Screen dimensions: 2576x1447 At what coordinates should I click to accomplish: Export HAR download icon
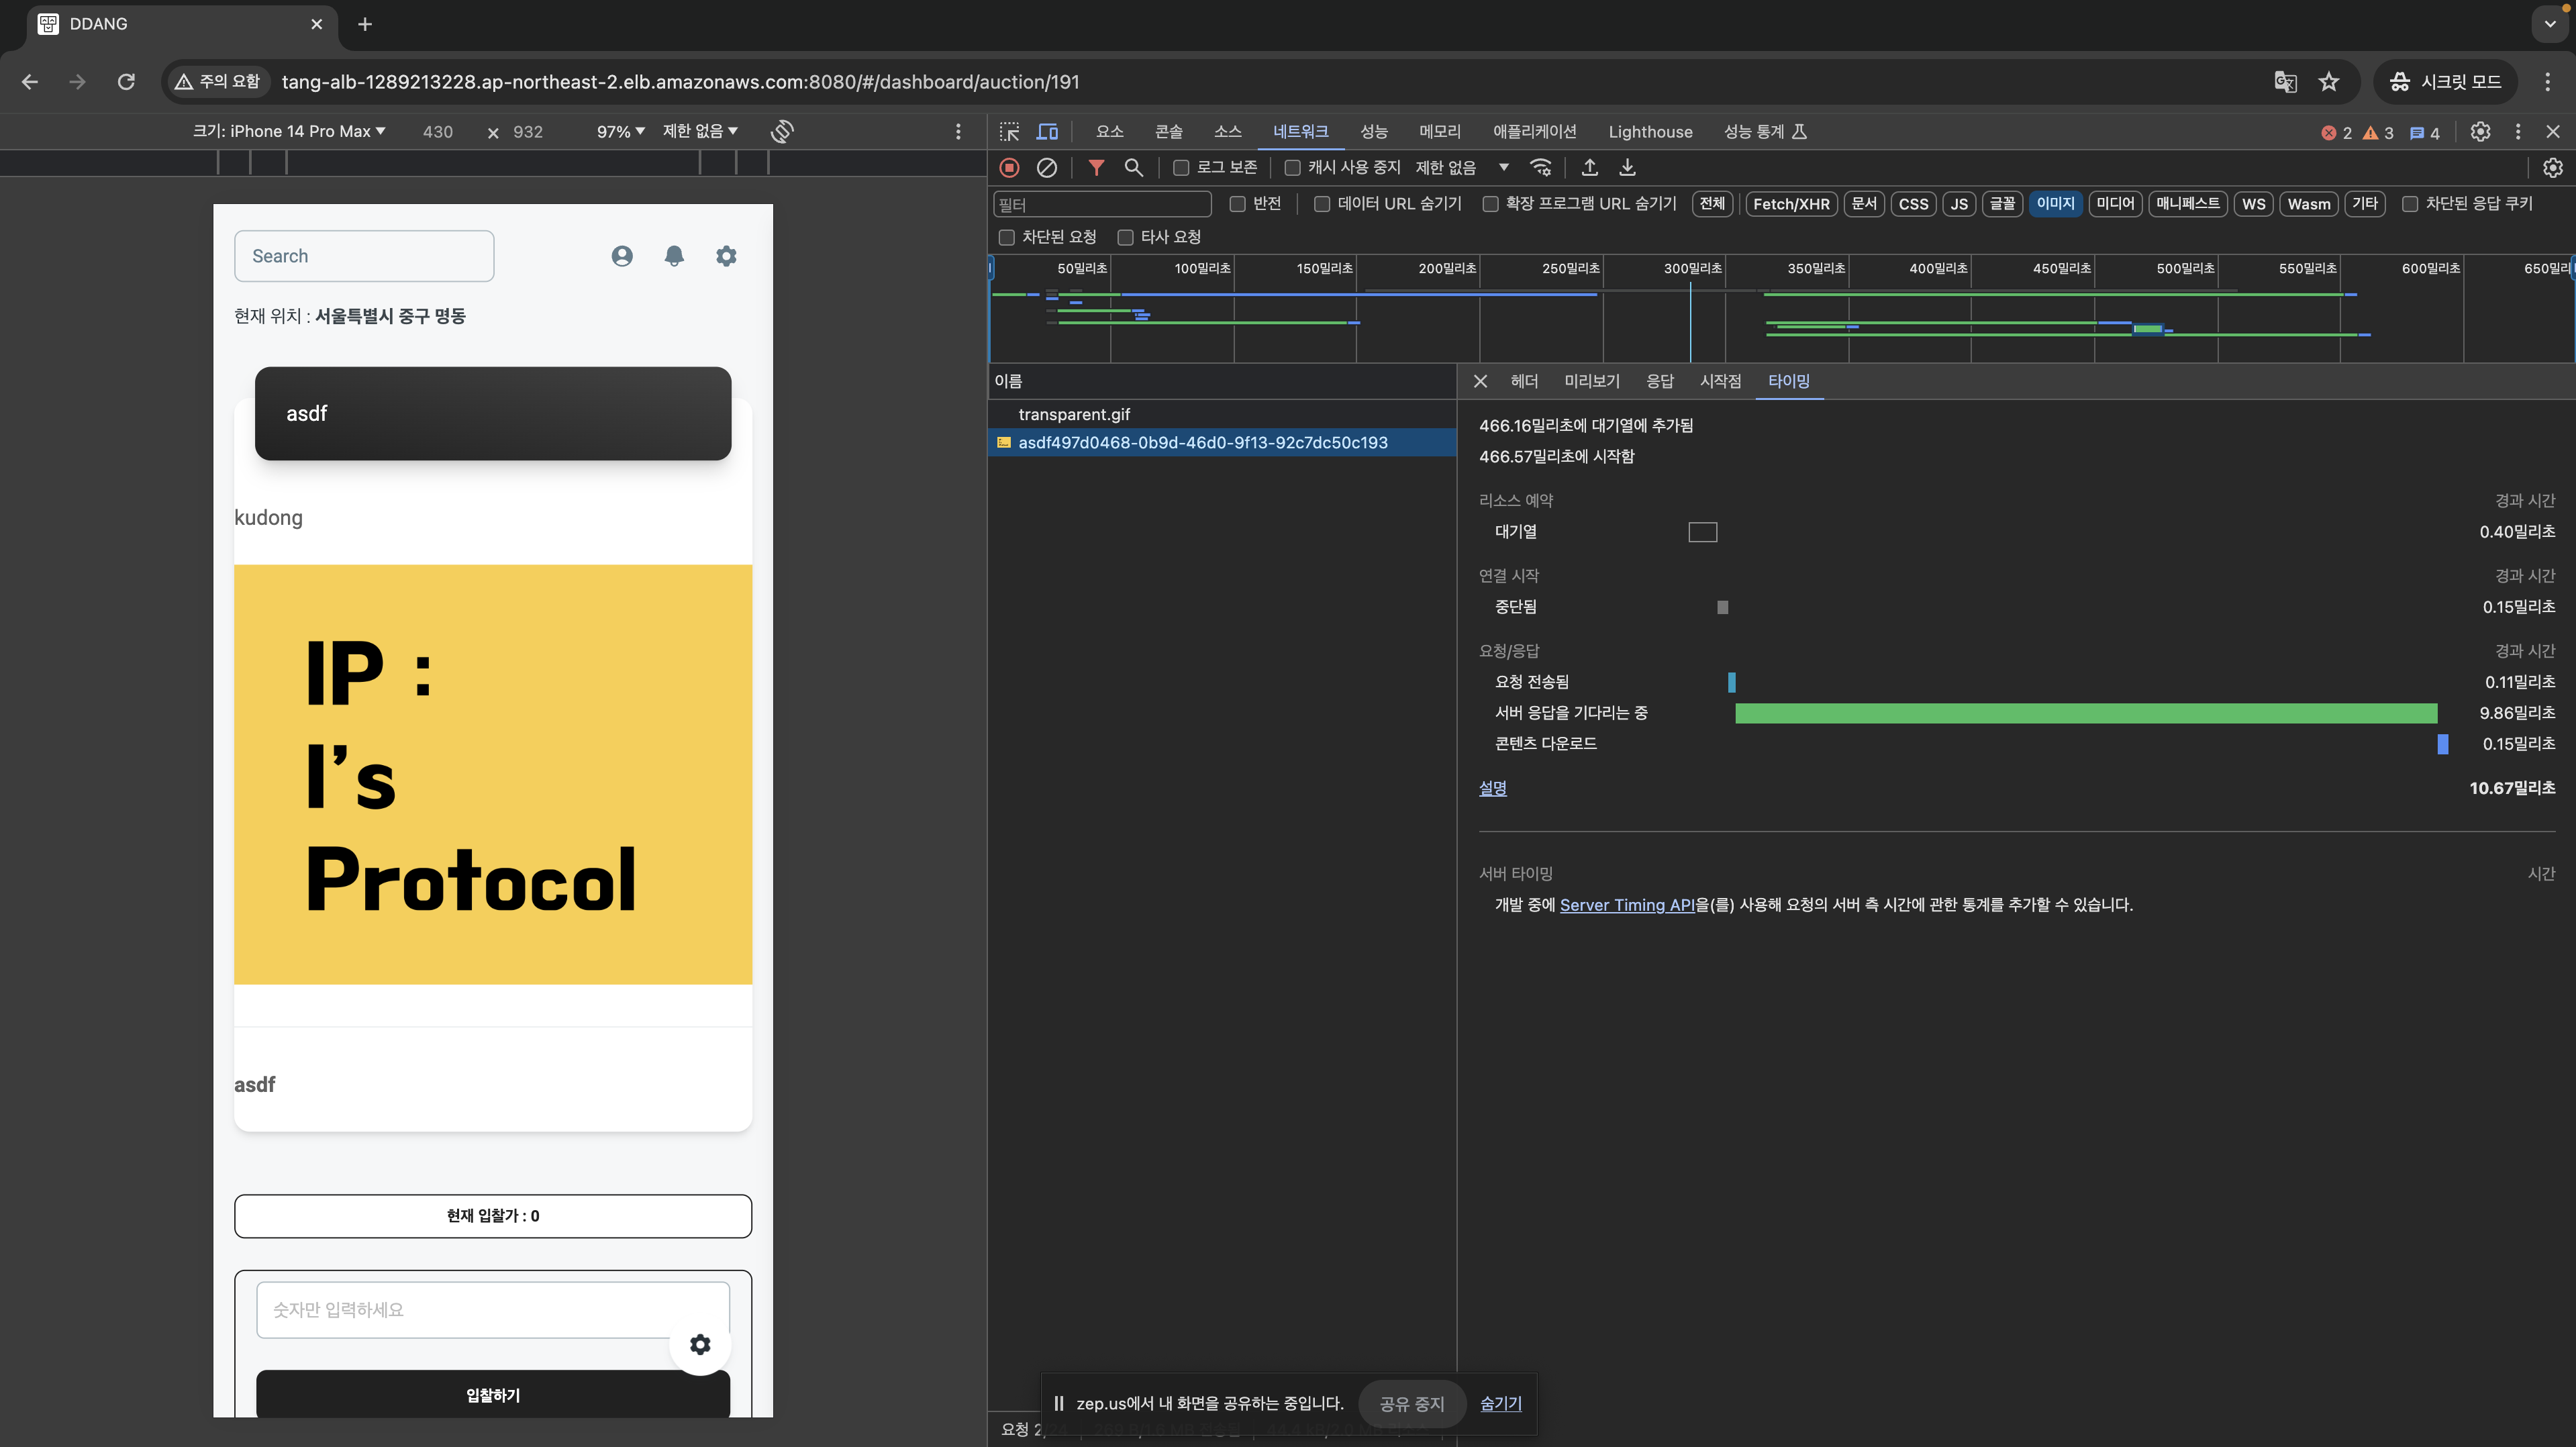1627,168
